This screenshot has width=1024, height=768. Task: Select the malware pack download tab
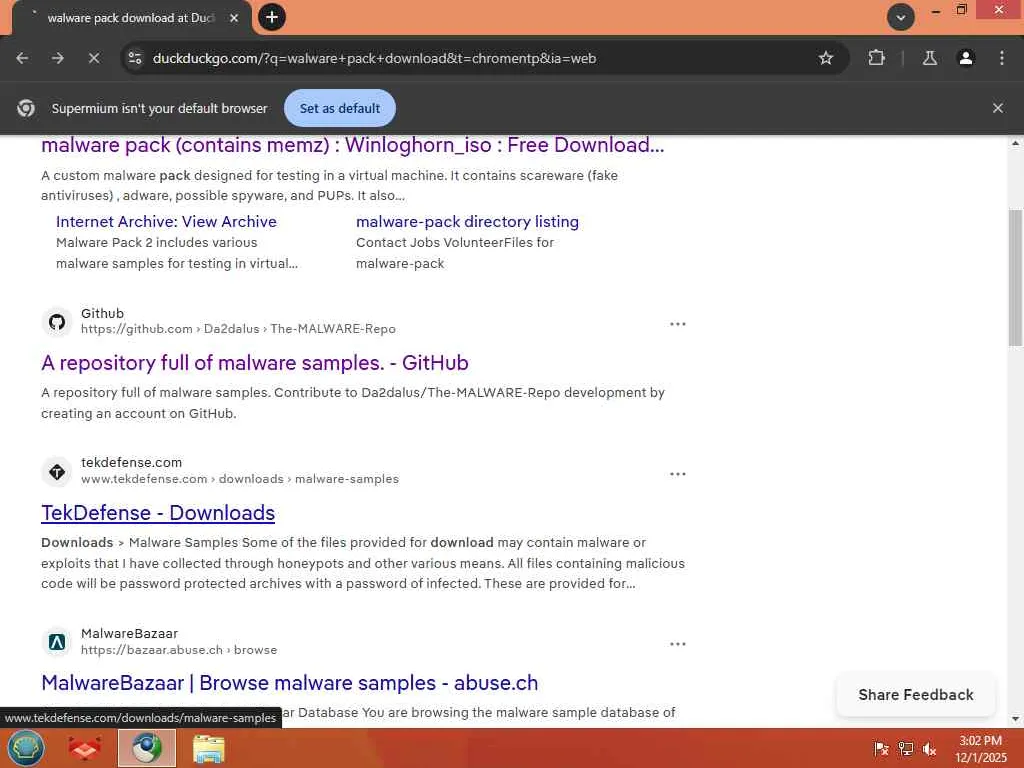click(131, 18)
